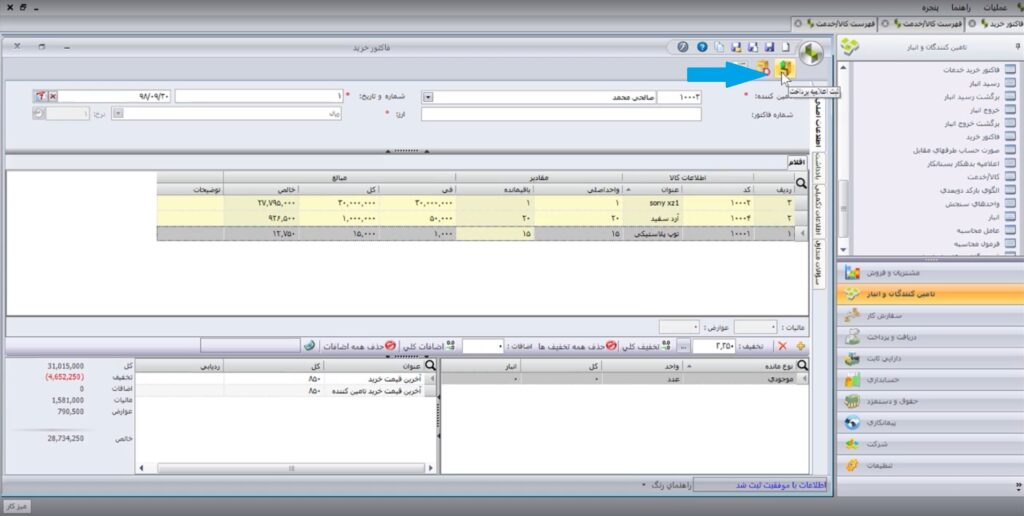This screenshot has width=1024, height=516.
Task: Open the عملیات menu
Action: click(995, 7)
